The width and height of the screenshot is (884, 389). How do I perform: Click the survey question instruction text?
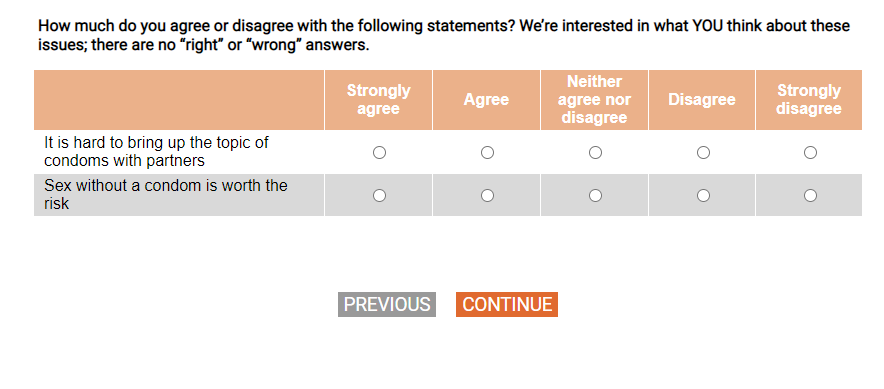(x=444, y=35)
